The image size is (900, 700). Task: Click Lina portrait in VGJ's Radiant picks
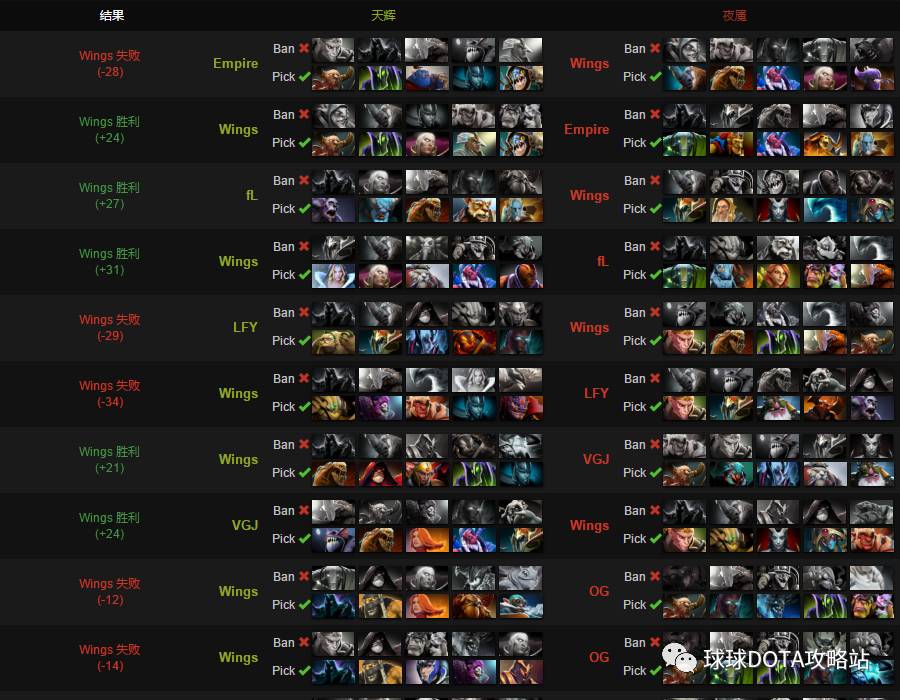tap(427, 540)
